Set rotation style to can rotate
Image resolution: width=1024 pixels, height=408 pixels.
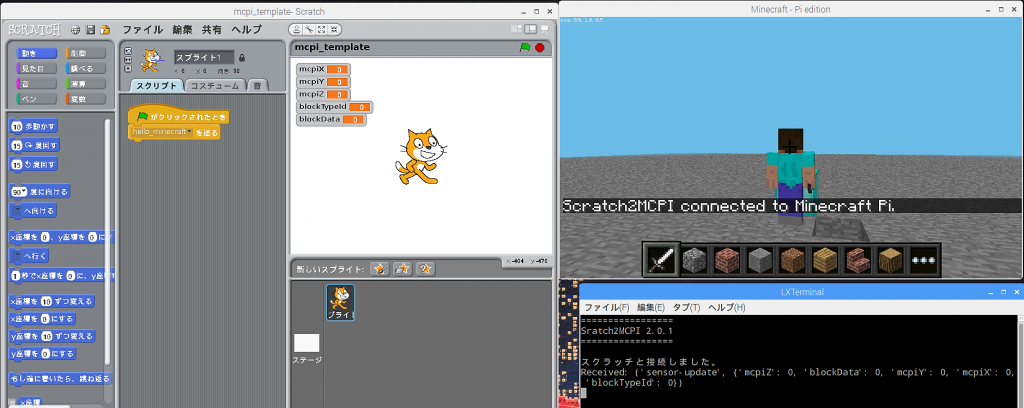128,50
